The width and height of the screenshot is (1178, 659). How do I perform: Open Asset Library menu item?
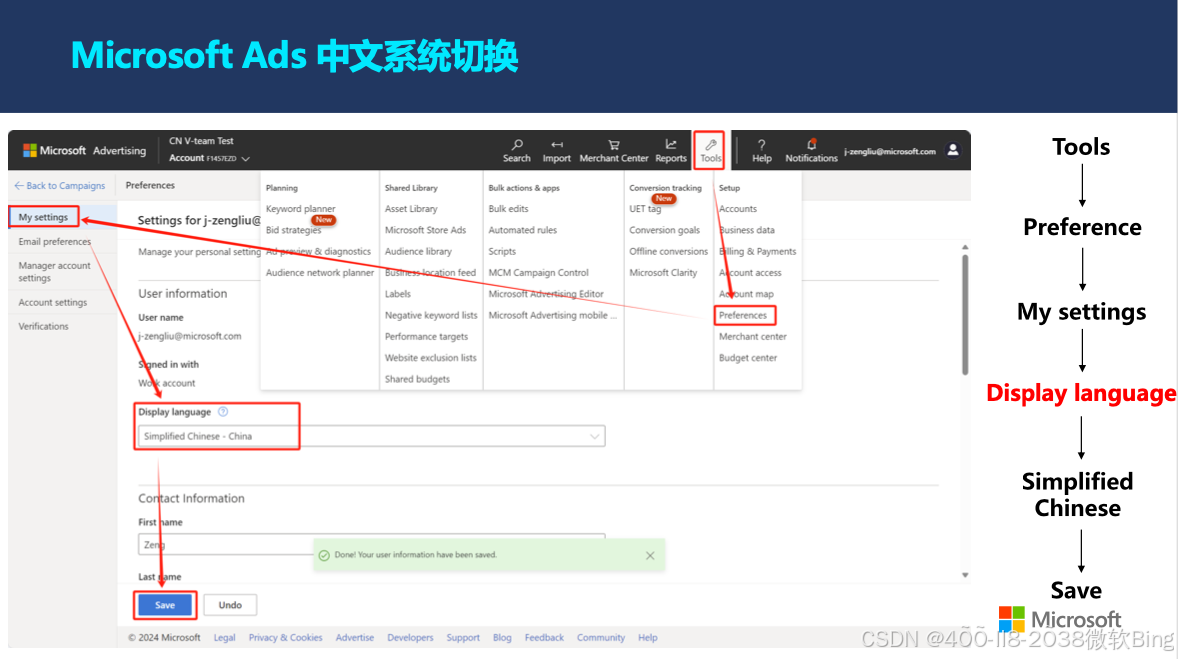(411, 209)
